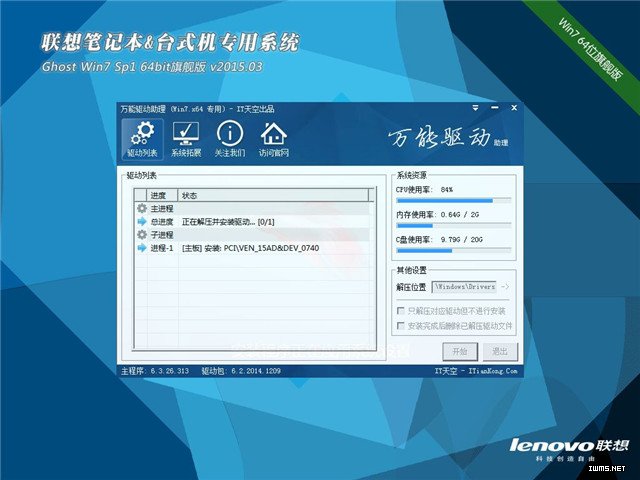Select the 主进程 gear icon row
The image size is (640, 480).
point(141,208)
